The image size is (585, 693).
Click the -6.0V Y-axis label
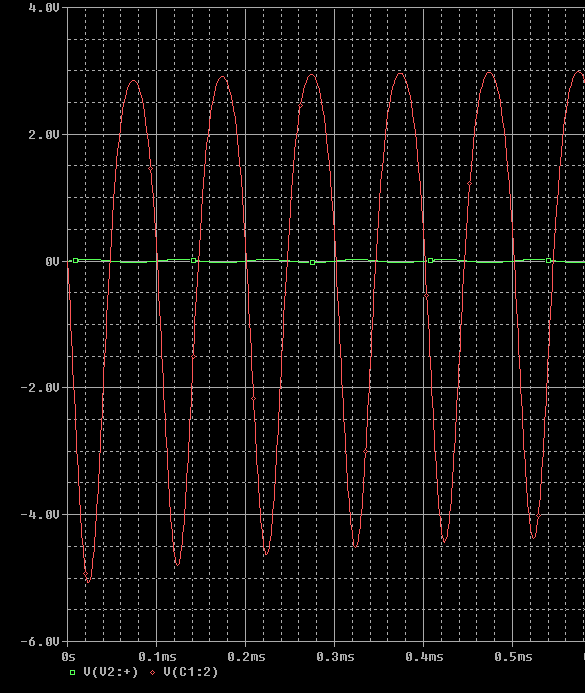coord(40,642)
